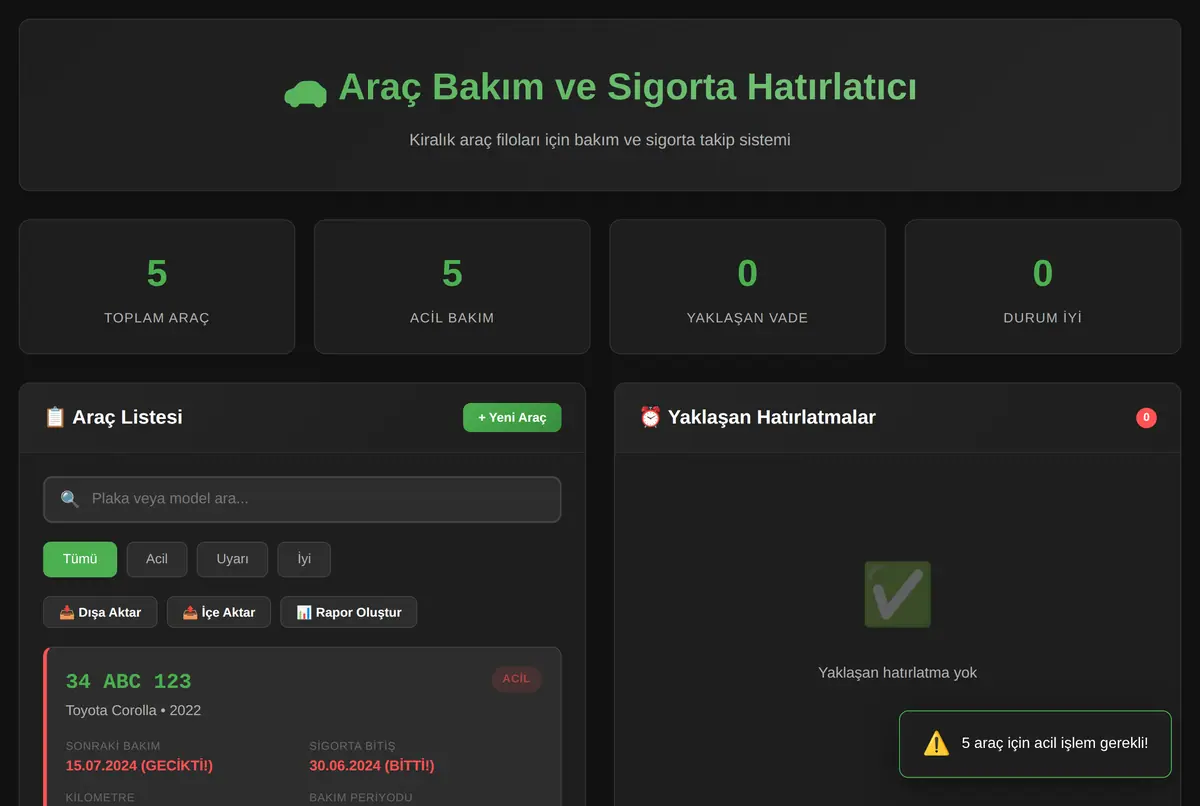Screen dimensions: 1200x806
Task: Open the Yaklaşan Vade stat card
Action: (x=747, y=287)
